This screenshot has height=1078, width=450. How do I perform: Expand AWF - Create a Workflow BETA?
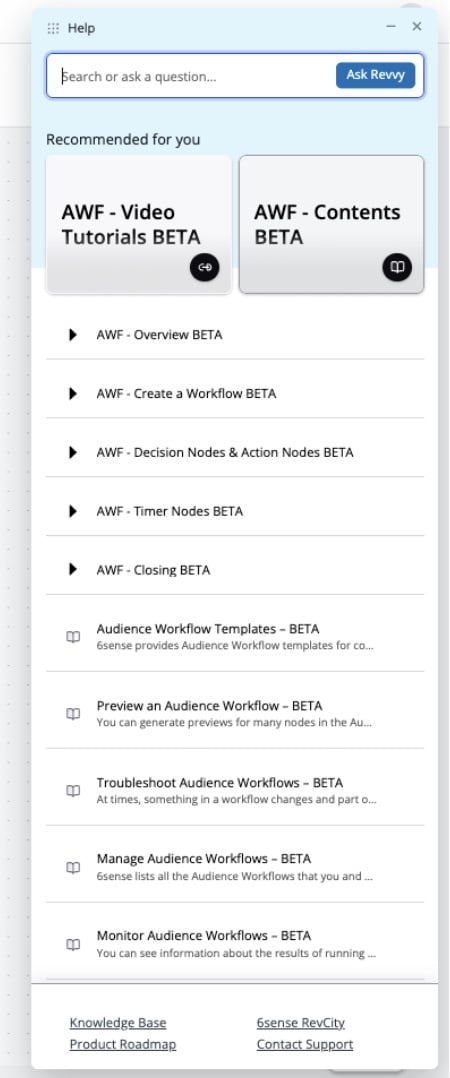235,394
